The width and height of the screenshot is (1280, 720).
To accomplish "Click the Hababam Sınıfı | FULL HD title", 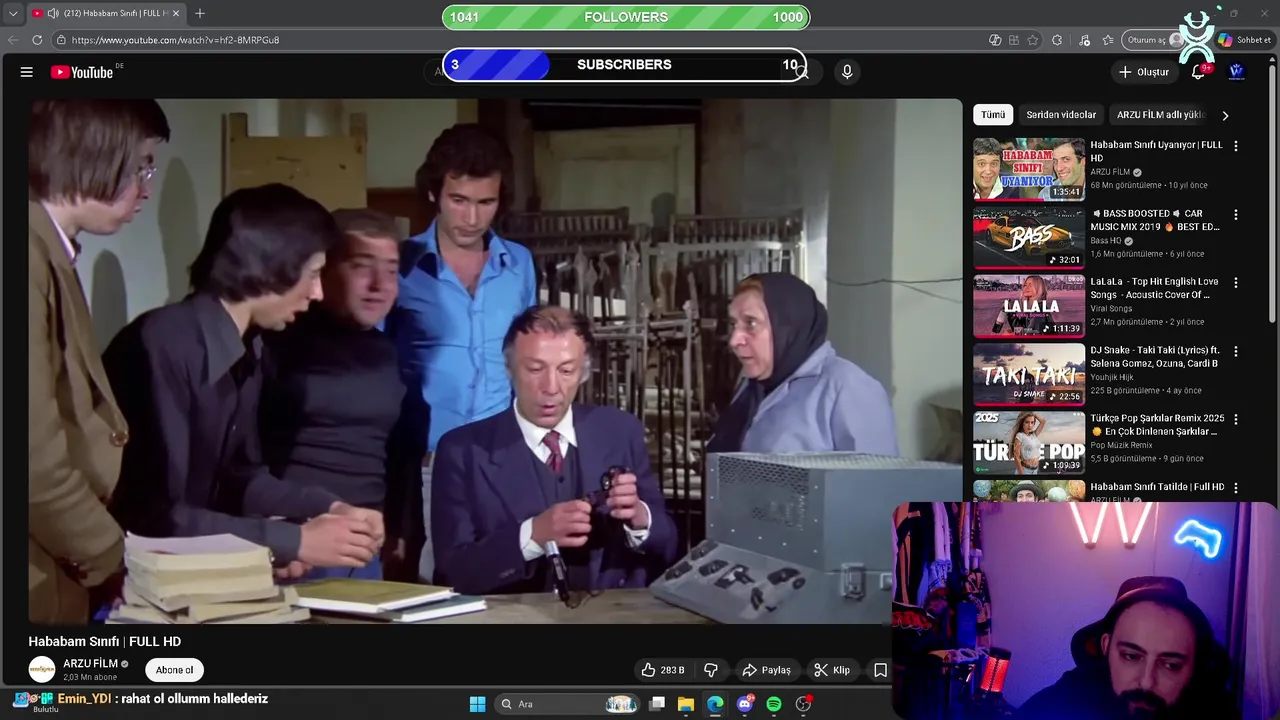I will coord(105,641).
